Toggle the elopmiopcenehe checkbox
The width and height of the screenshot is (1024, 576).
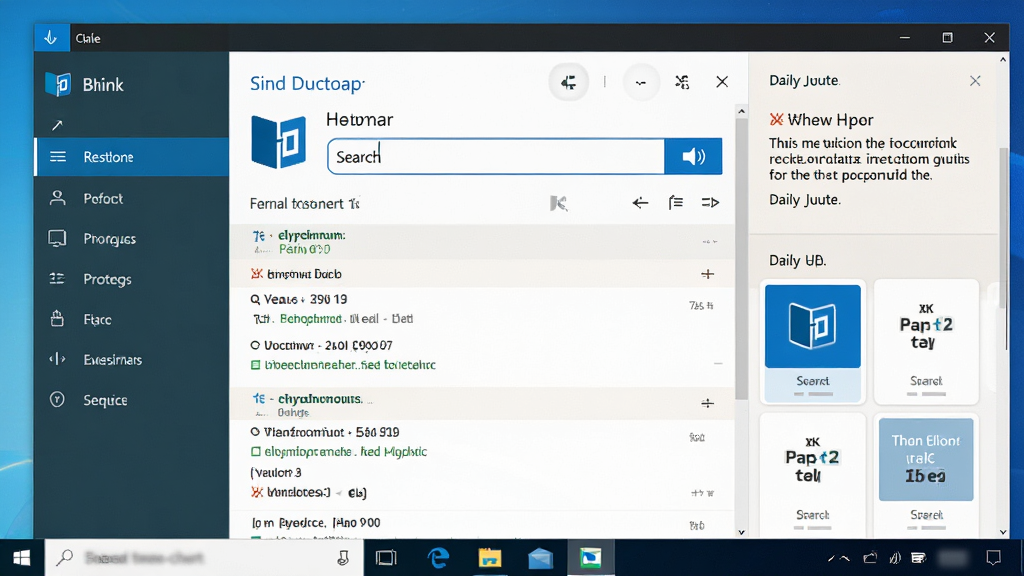(x=256, y=451)
